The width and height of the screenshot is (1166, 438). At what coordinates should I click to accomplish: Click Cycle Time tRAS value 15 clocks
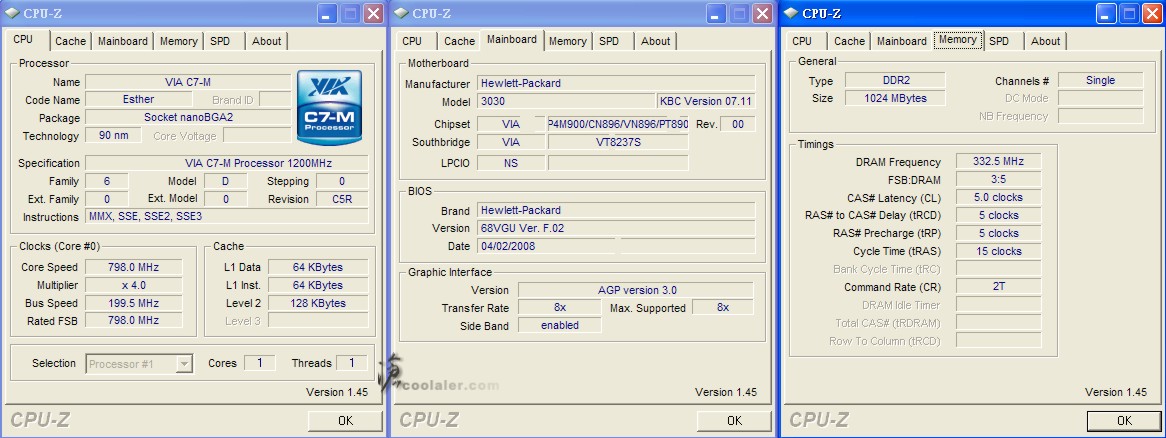pyautogui.click(x=998, y=251)
